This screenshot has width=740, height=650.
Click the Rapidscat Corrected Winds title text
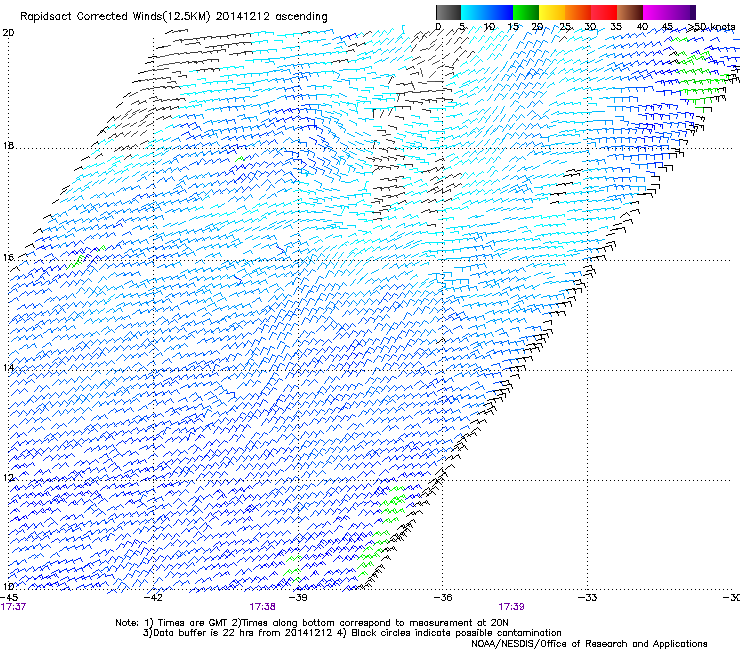pyautogui.click(x=174, y=17)
